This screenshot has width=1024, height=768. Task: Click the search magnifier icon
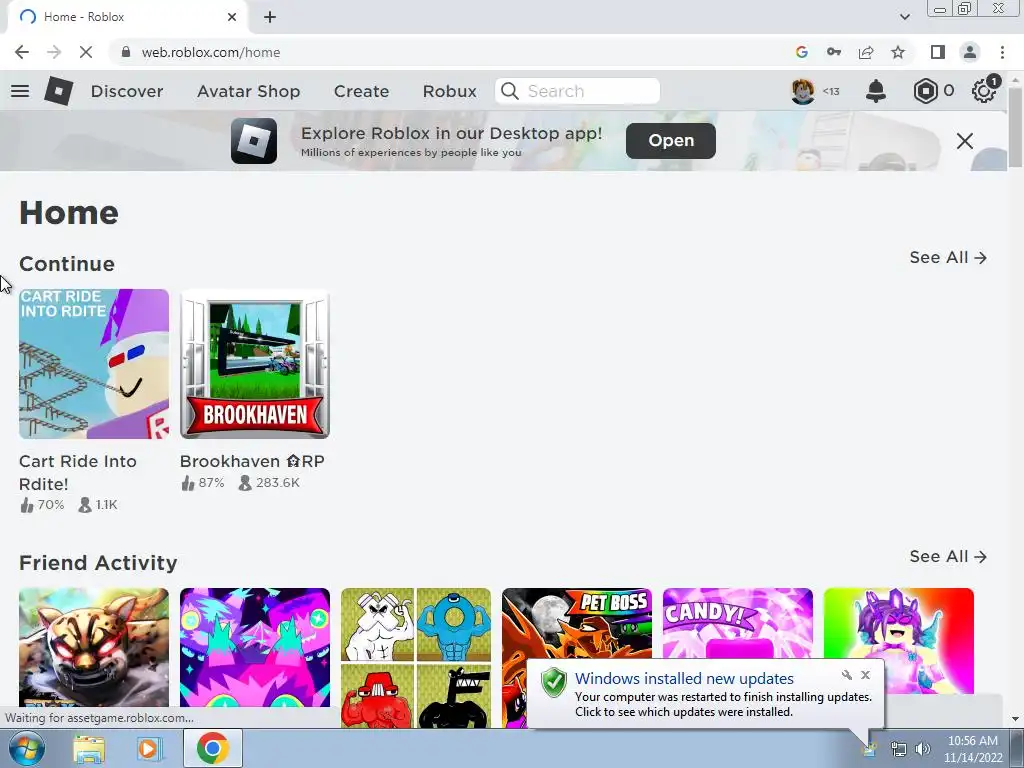coord(510,91)
